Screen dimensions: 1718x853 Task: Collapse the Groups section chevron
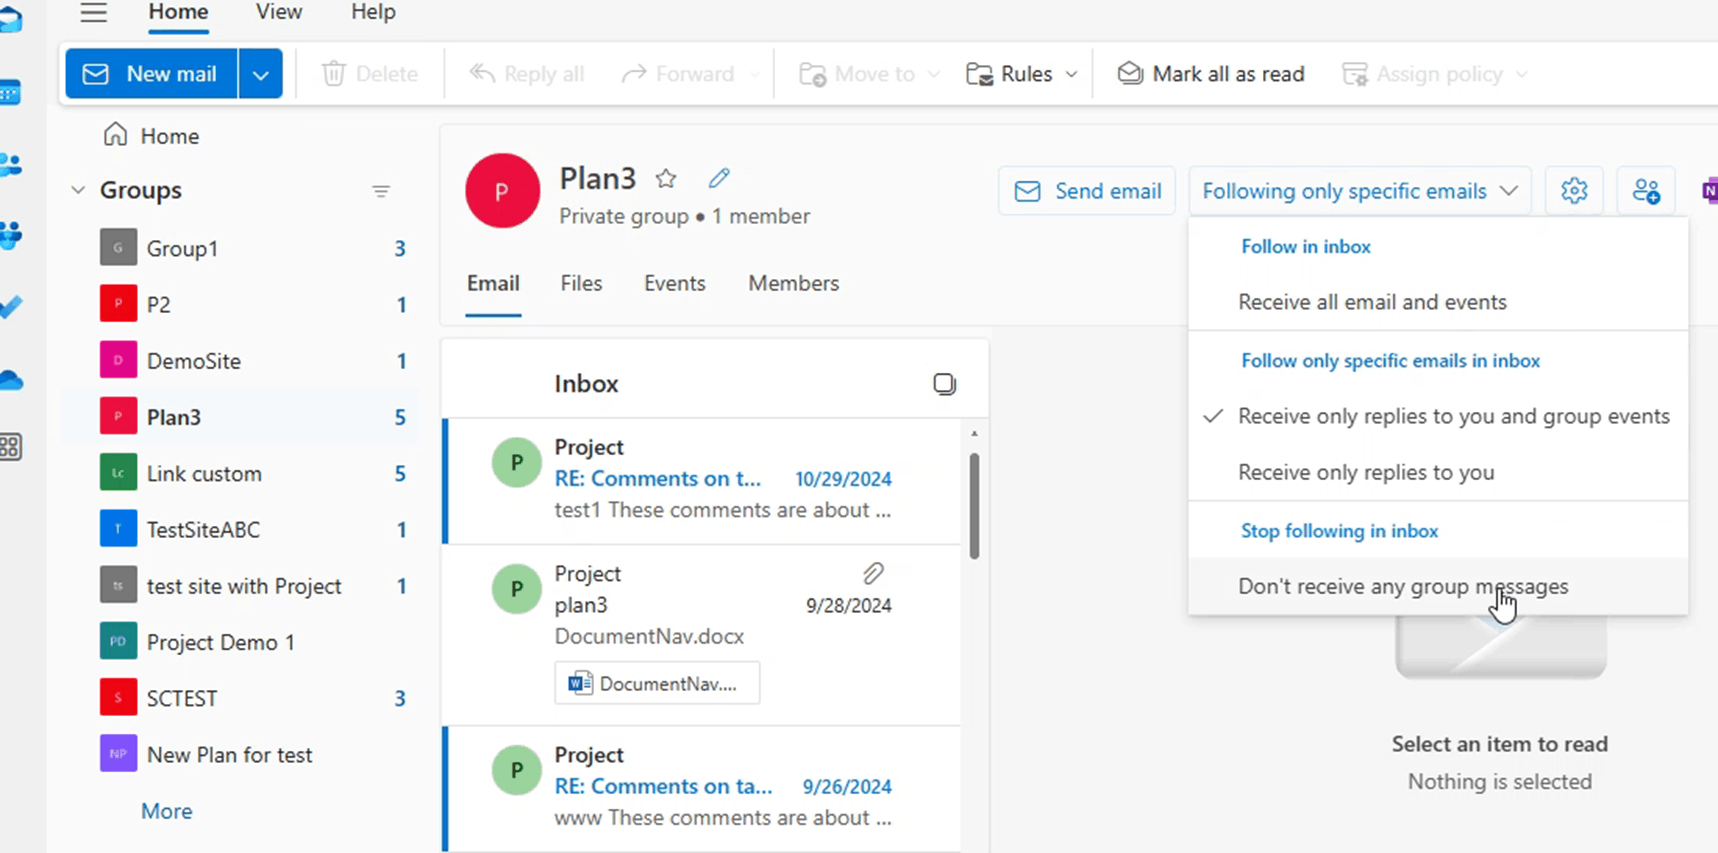pyautogui.click(x=78, y=190)
